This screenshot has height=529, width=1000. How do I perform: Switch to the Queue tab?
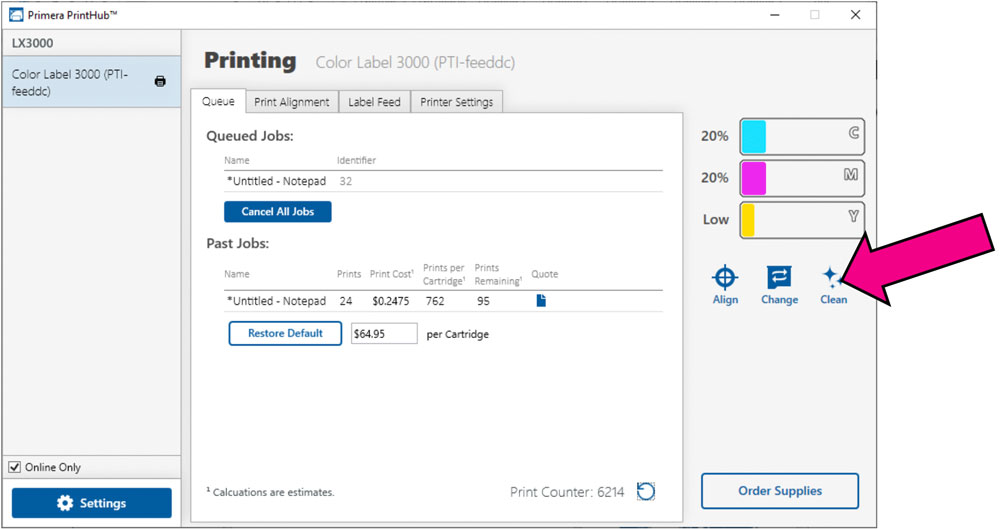218,101
